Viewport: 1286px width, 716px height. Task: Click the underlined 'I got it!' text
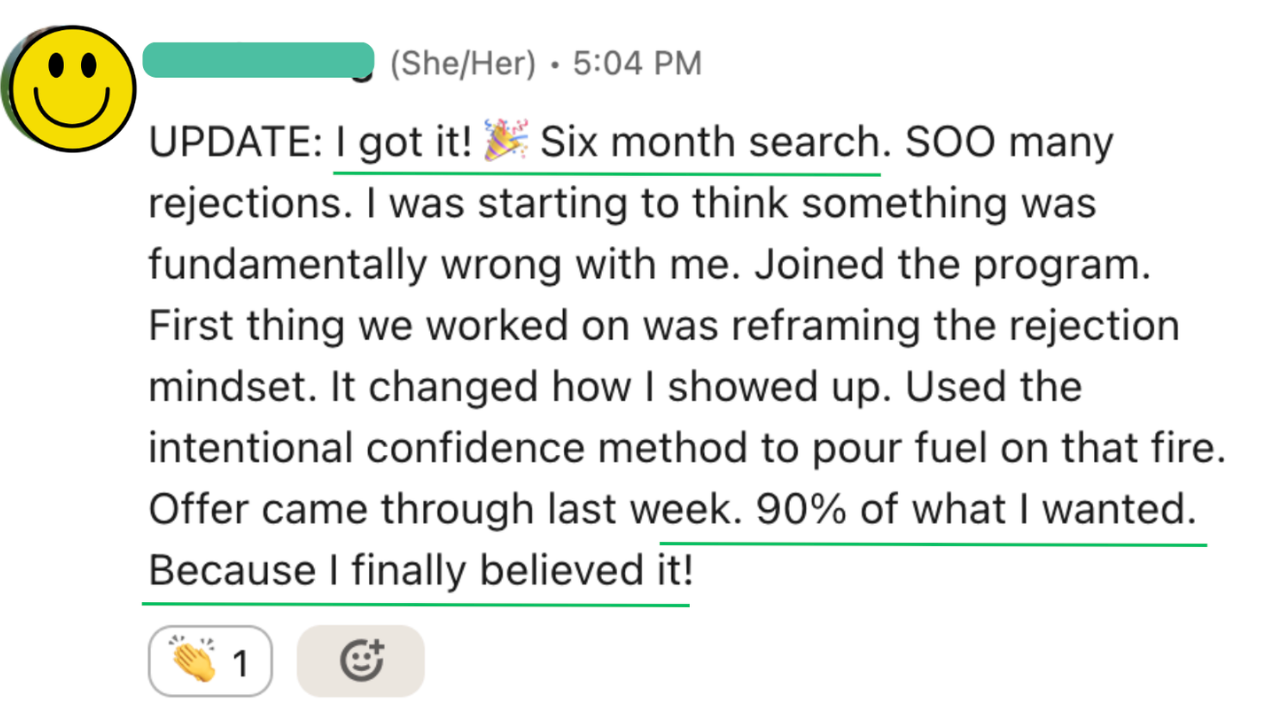click(403, 144)
